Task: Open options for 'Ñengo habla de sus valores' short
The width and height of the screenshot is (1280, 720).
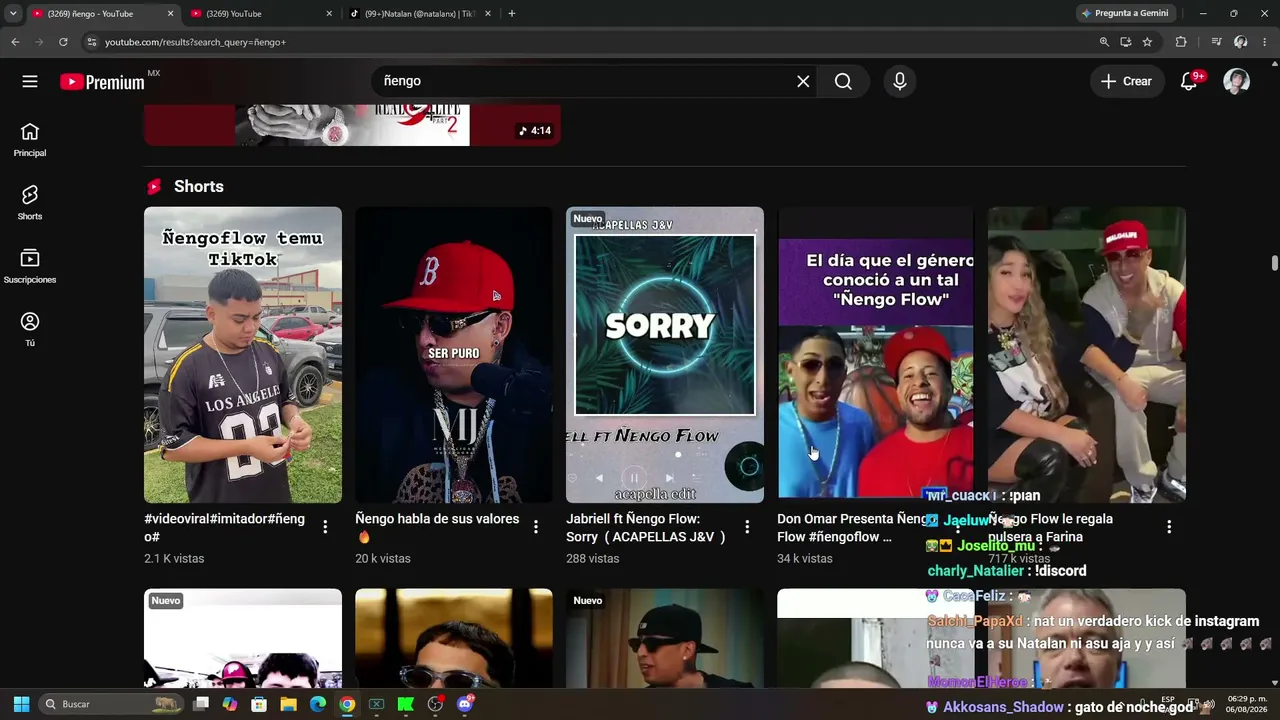Action: pyautogui.click(x=536, y=527)
